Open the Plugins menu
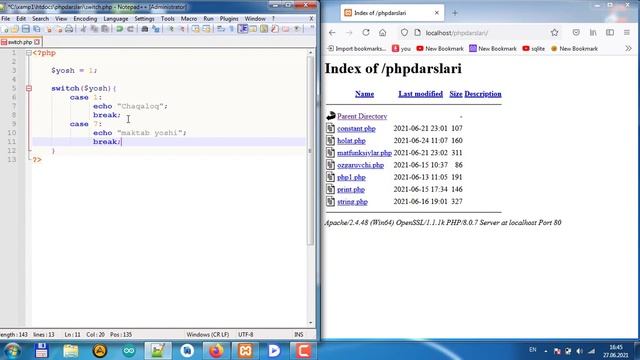The image size is (640, 360). coord(229,19)
